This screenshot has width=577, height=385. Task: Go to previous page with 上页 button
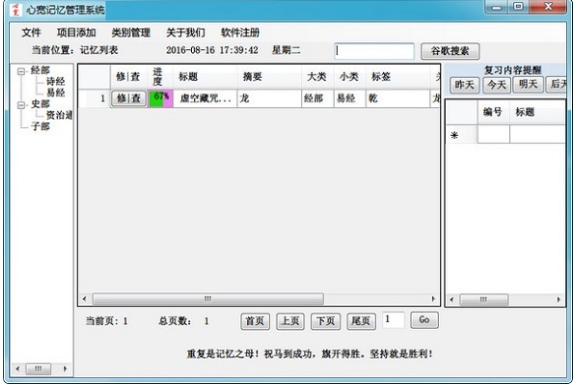click(x=290, y=321)
